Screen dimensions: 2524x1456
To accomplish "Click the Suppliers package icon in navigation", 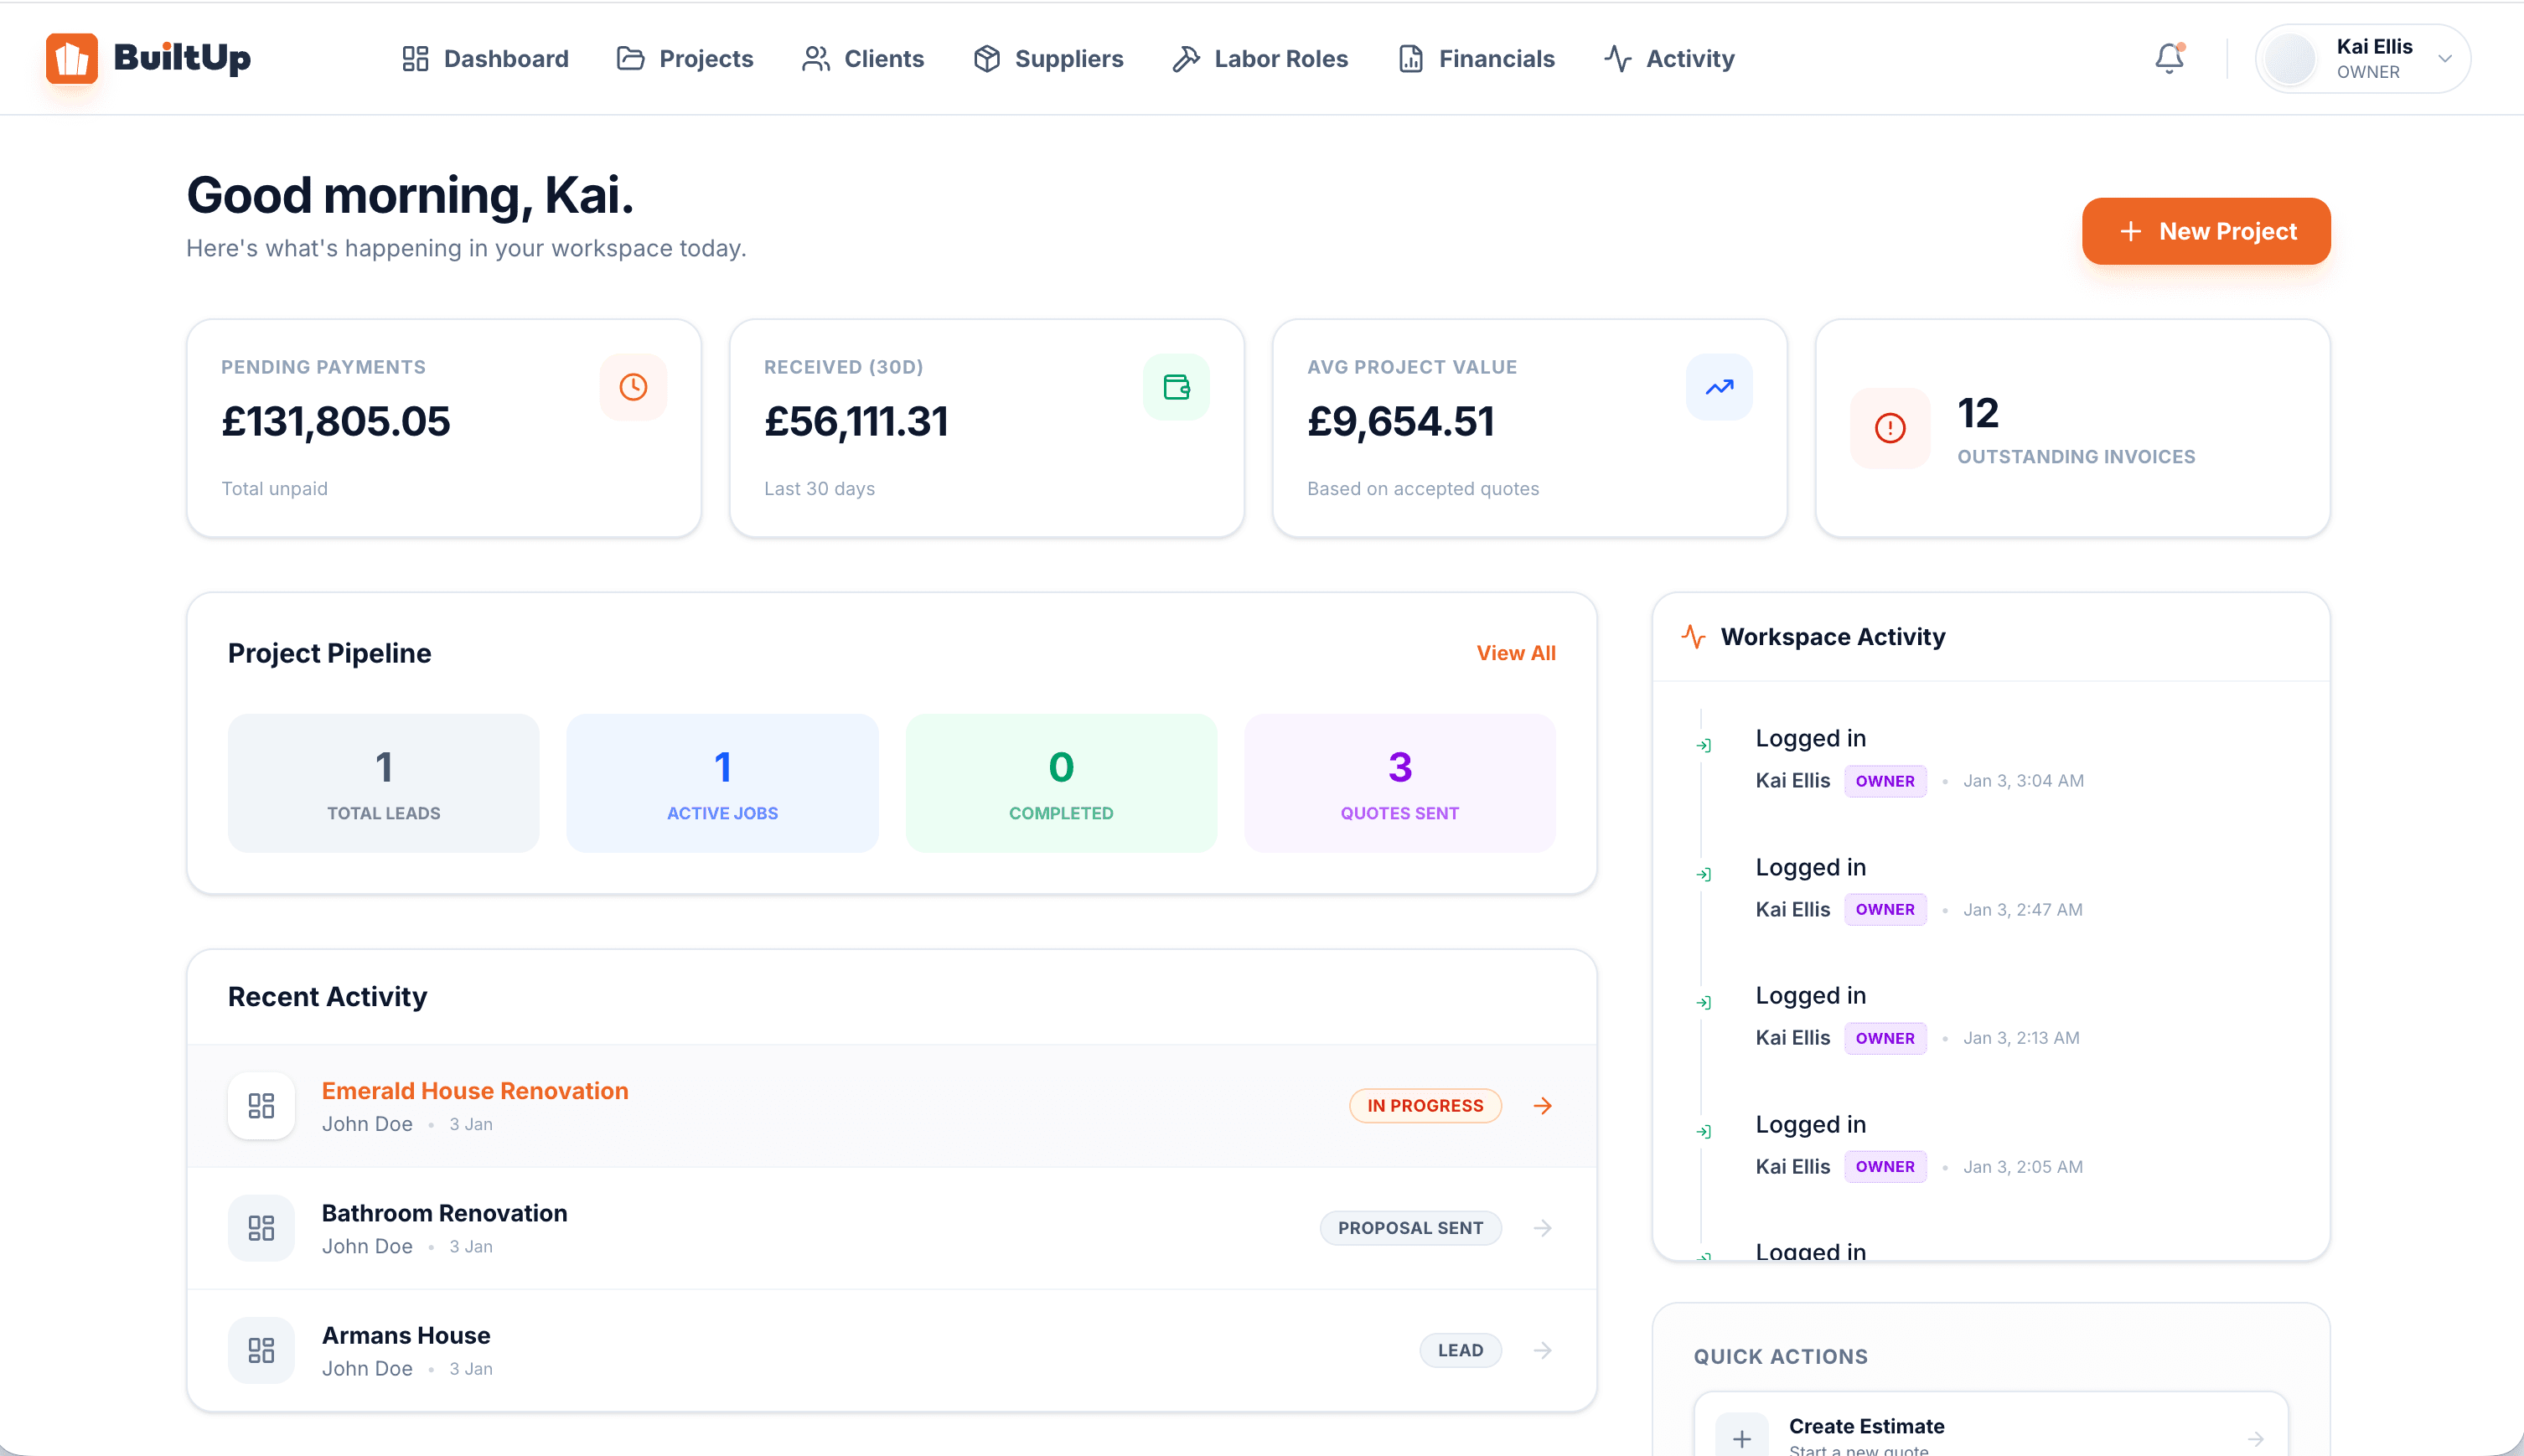I will click(985, 58).
